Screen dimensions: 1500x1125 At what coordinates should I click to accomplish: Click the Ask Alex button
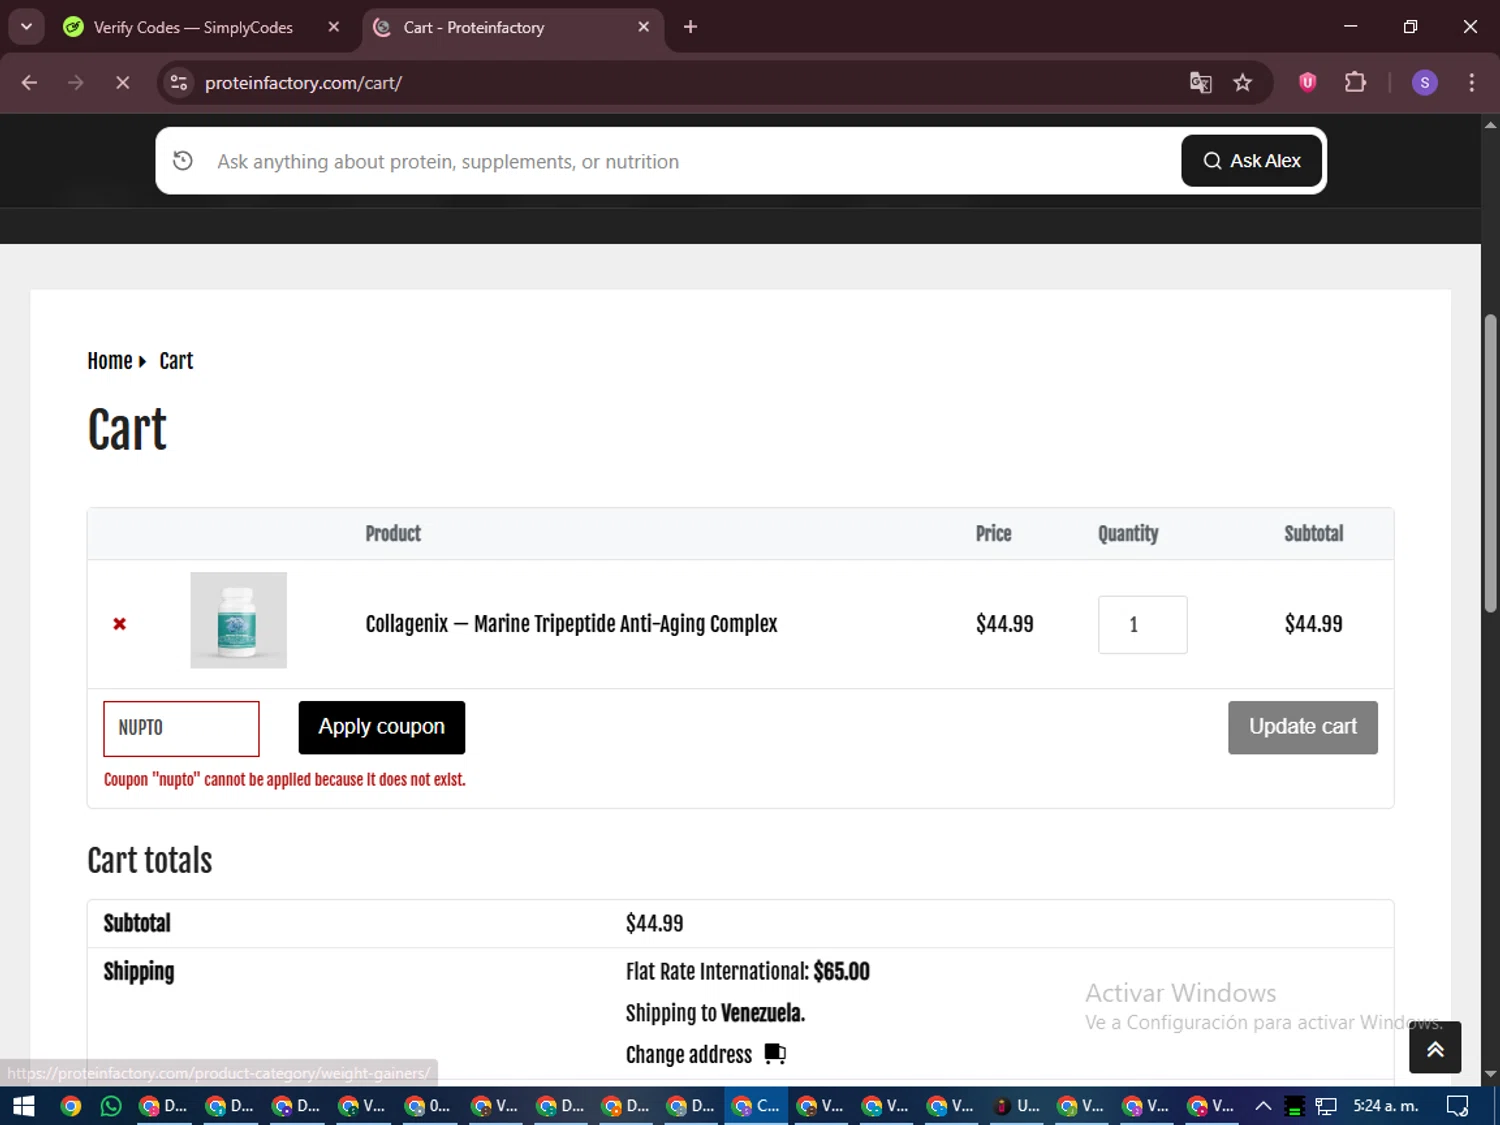pyautogui.click(x=1251, y=161)
